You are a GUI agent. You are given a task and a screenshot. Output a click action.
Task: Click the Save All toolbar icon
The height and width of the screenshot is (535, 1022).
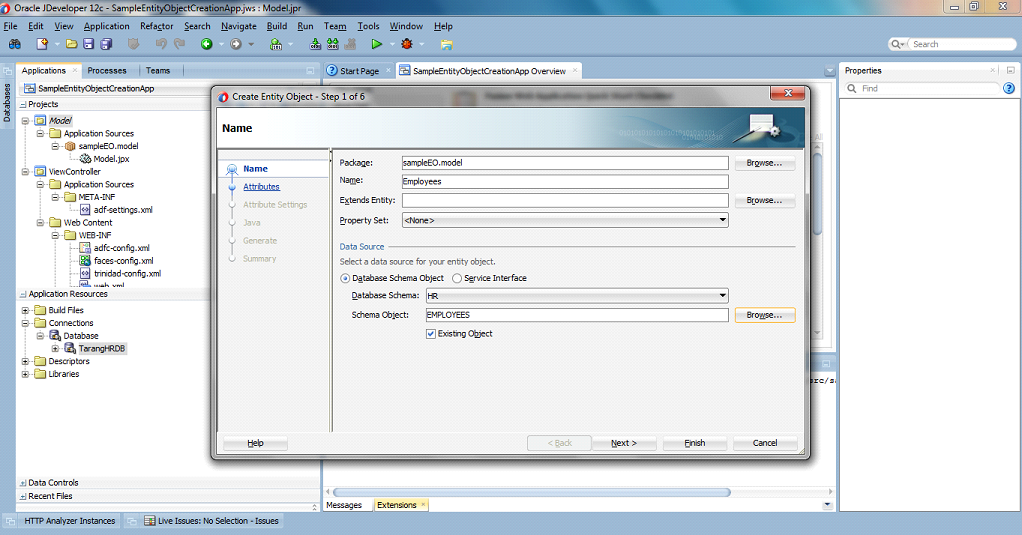[106, 44]
